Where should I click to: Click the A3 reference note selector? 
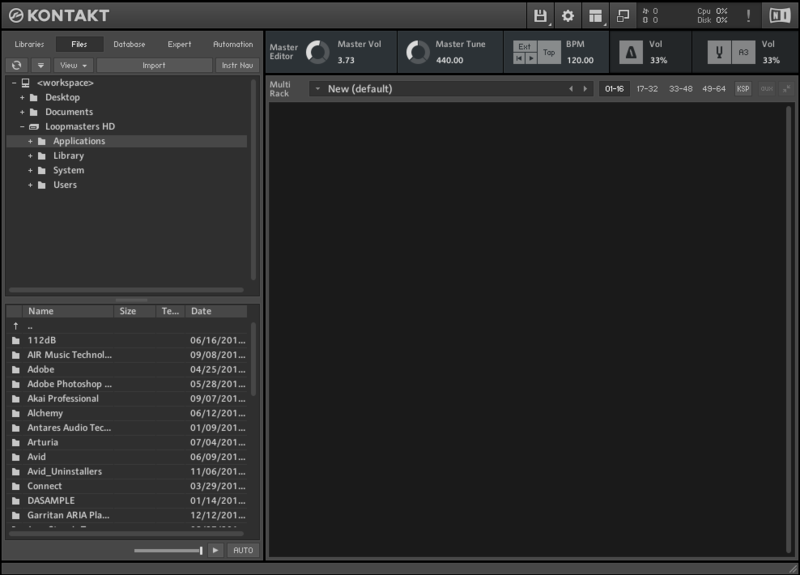pyautogui.click(x=743, y=52)
